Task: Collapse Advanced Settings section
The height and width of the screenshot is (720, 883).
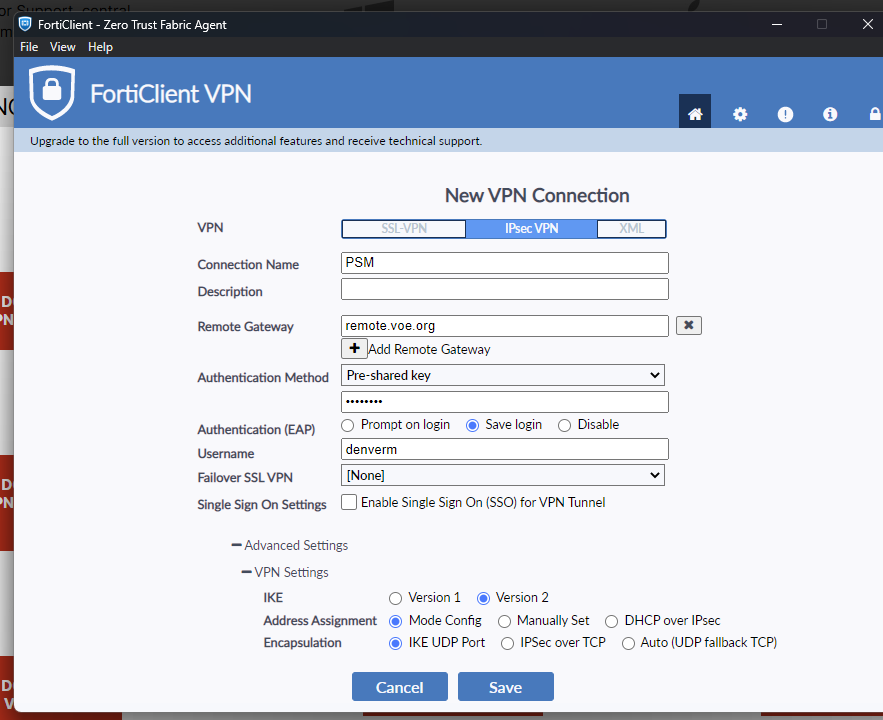Action: pyautogui.click(x=290, y=545)
